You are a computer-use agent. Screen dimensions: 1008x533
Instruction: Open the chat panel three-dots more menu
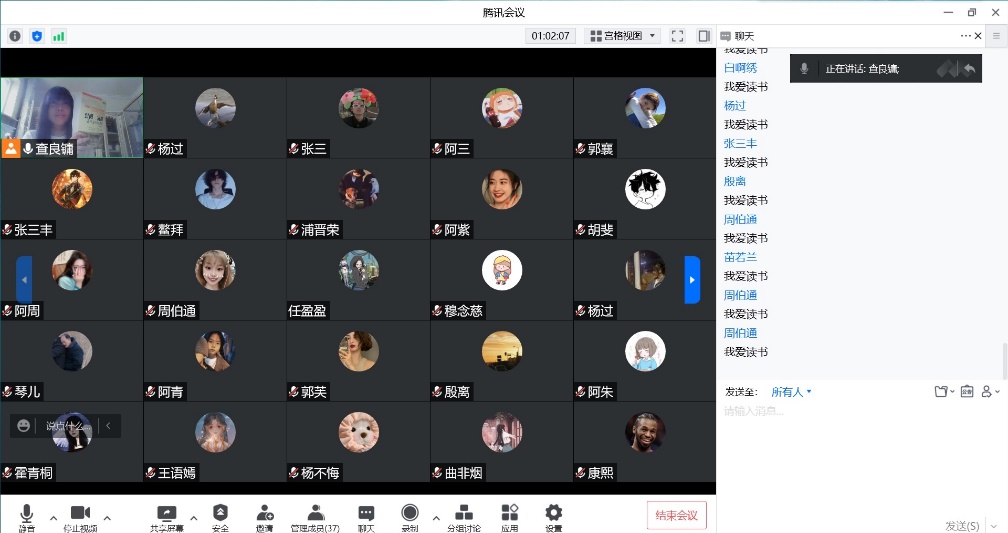966,36
